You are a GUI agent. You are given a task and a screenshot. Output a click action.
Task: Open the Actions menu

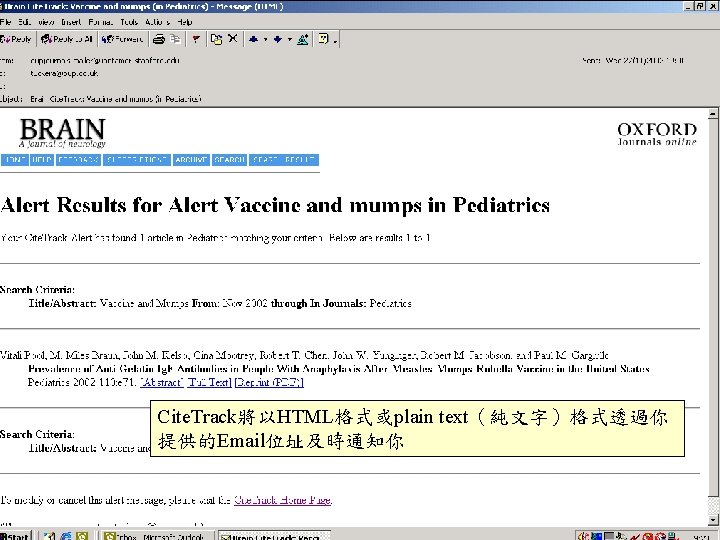pos(158,22)
